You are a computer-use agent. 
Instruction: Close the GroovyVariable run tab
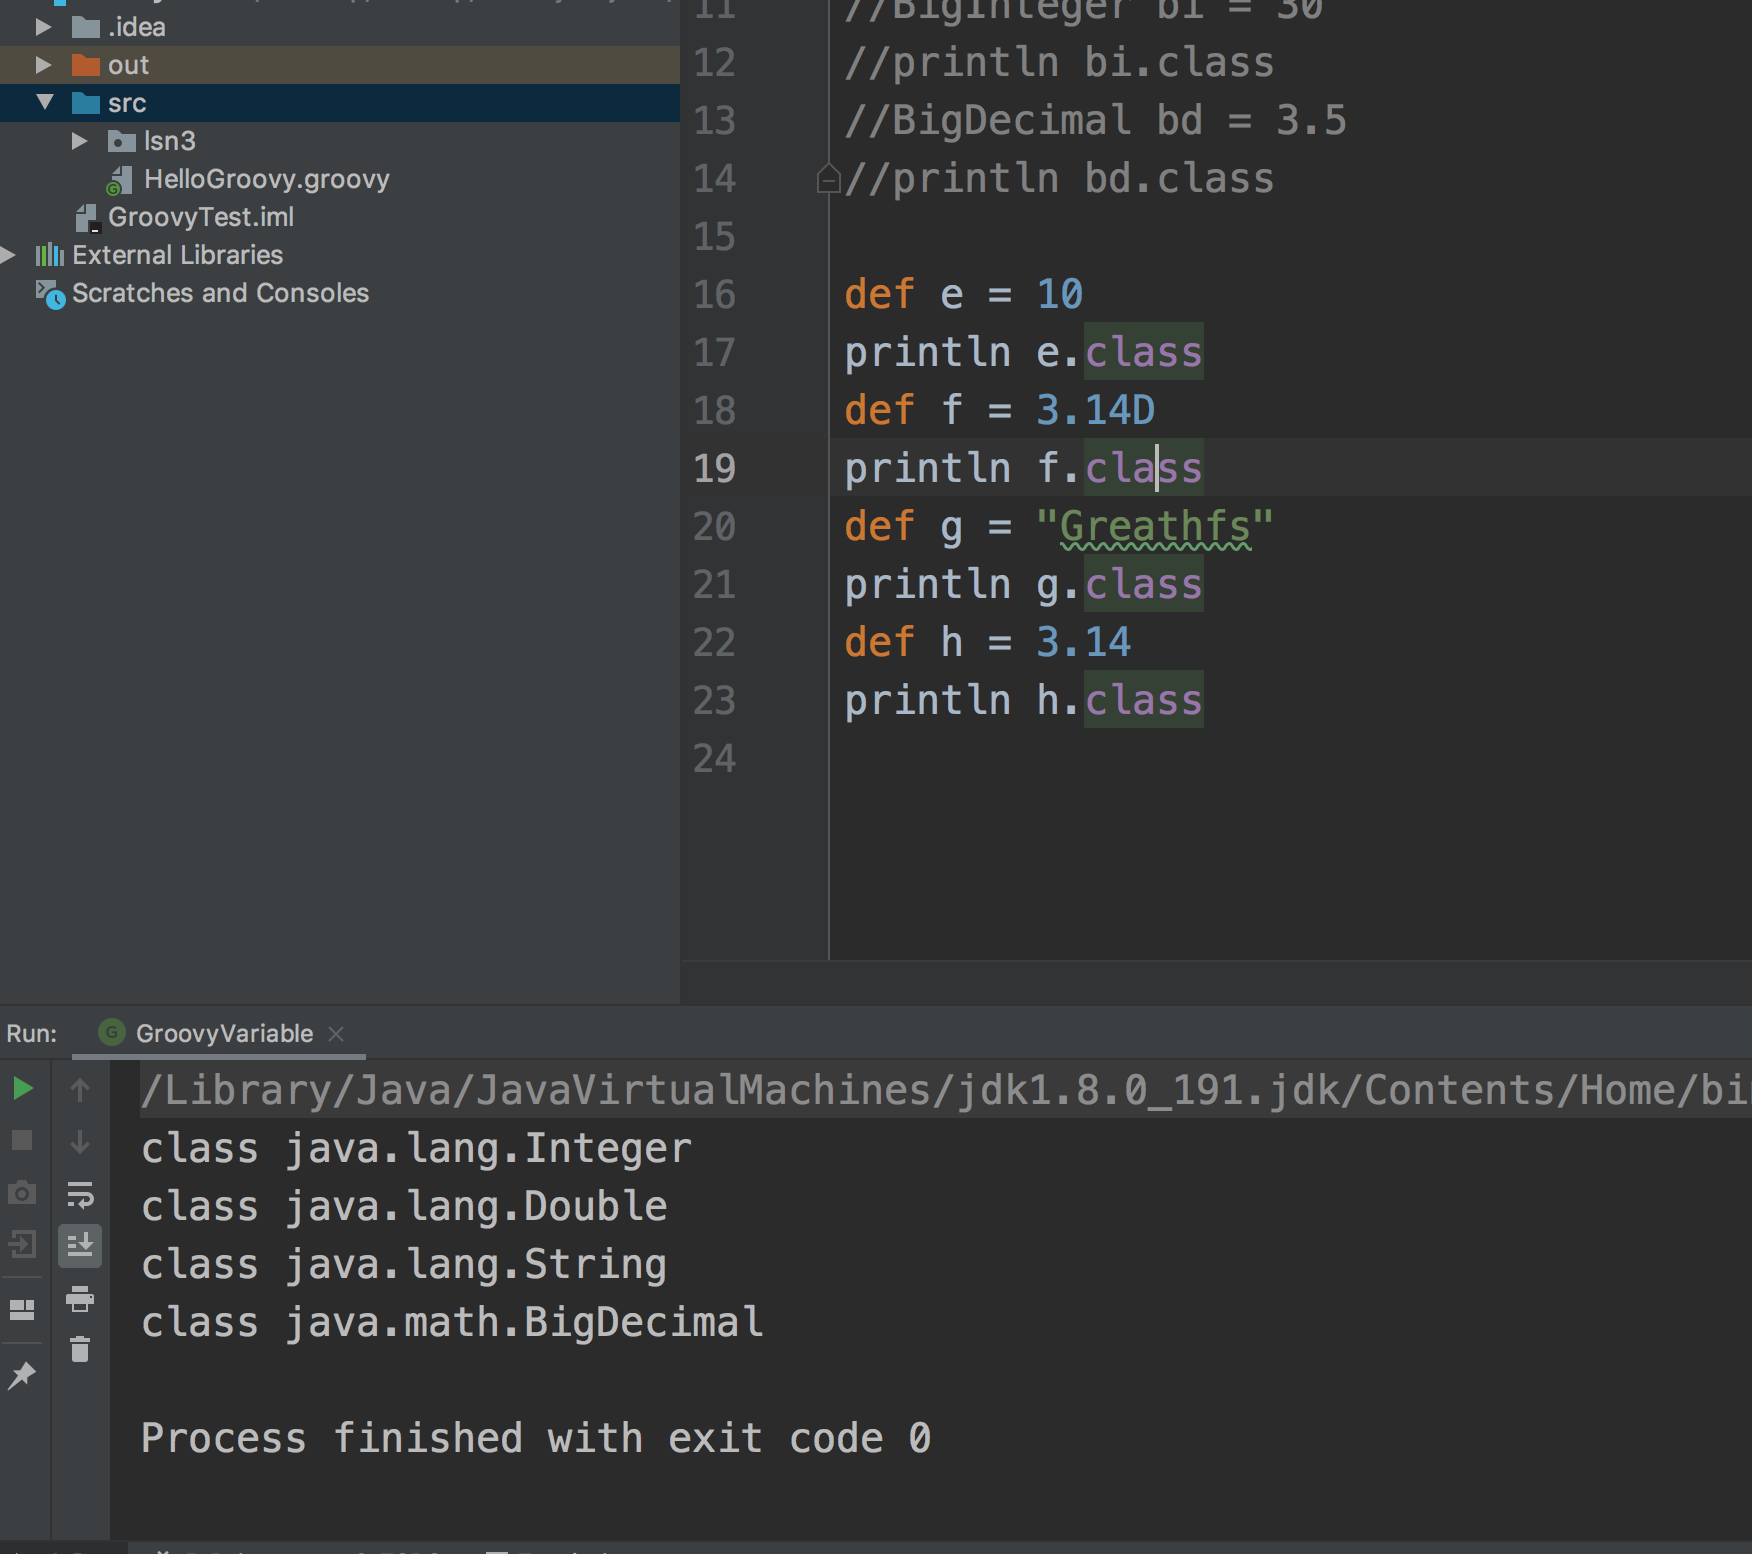(336, 1034)
